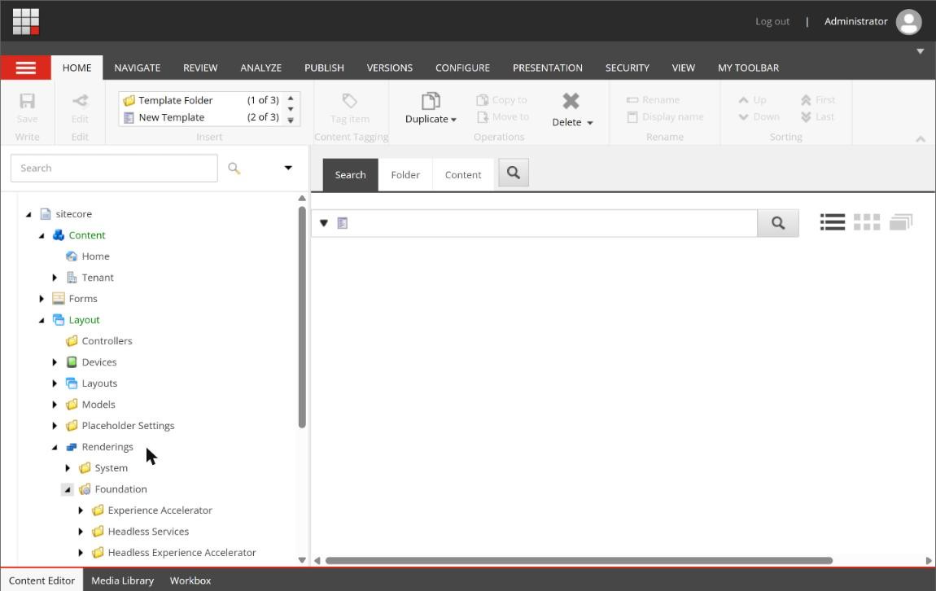936x591 pixels.
Task: Click the Tag item icon
Action: (350, 100)
